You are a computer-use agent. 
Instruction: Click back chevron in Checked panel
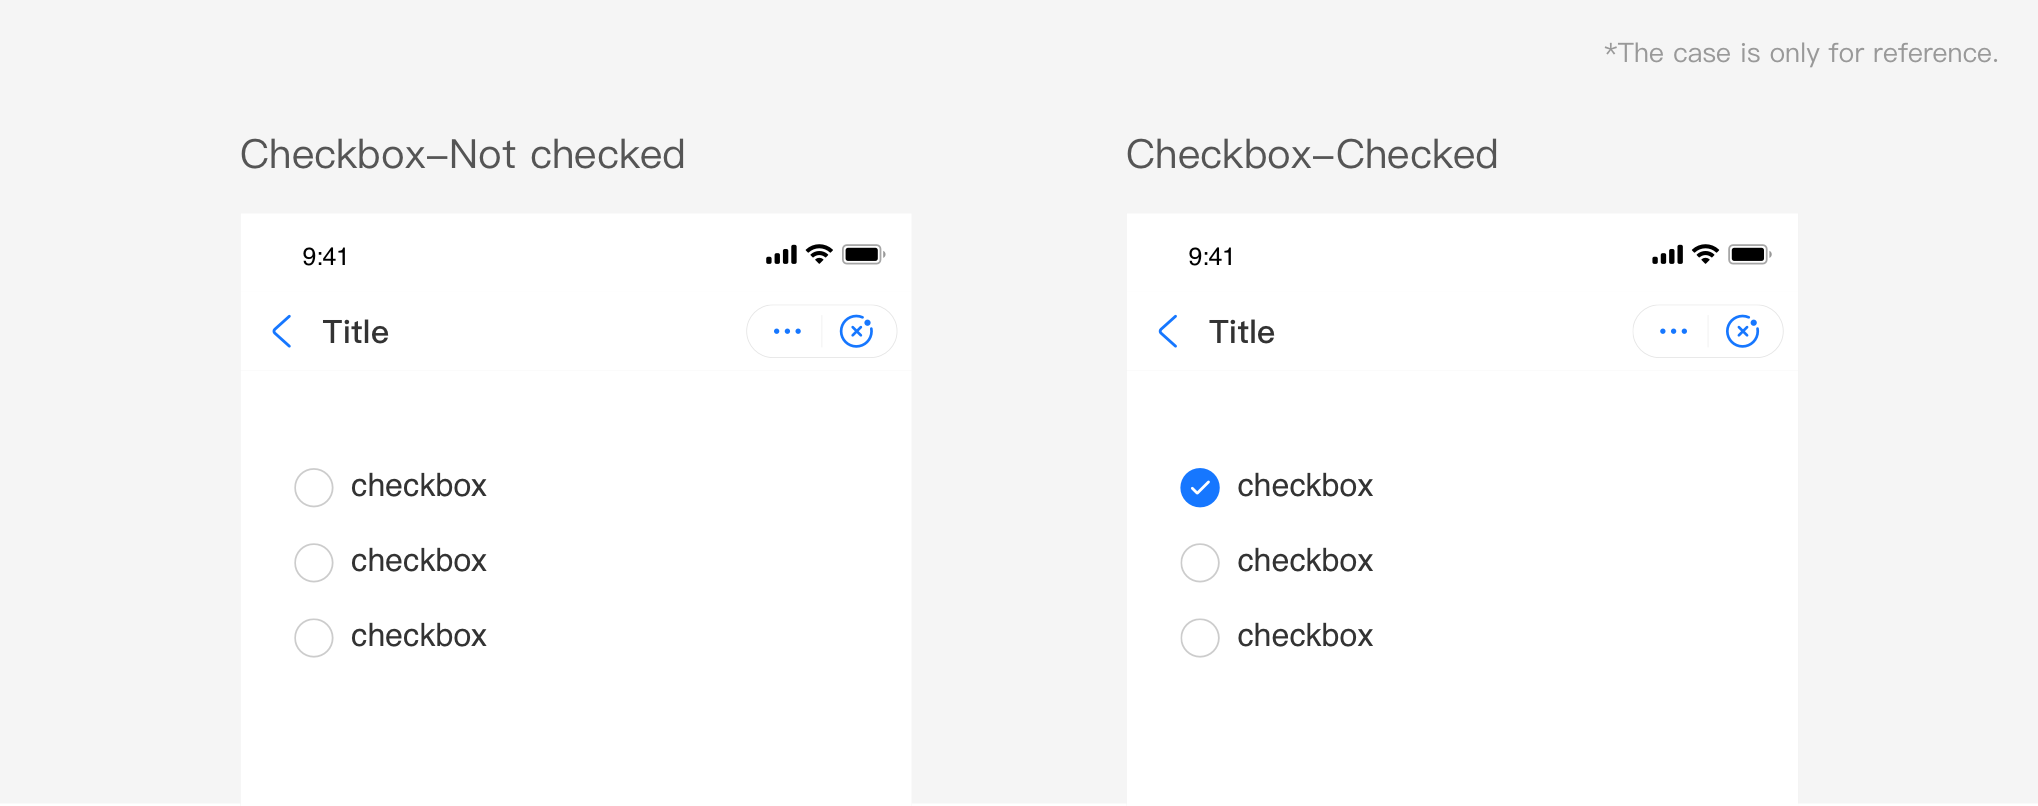pyautogui.click(x=1168, y=331)
